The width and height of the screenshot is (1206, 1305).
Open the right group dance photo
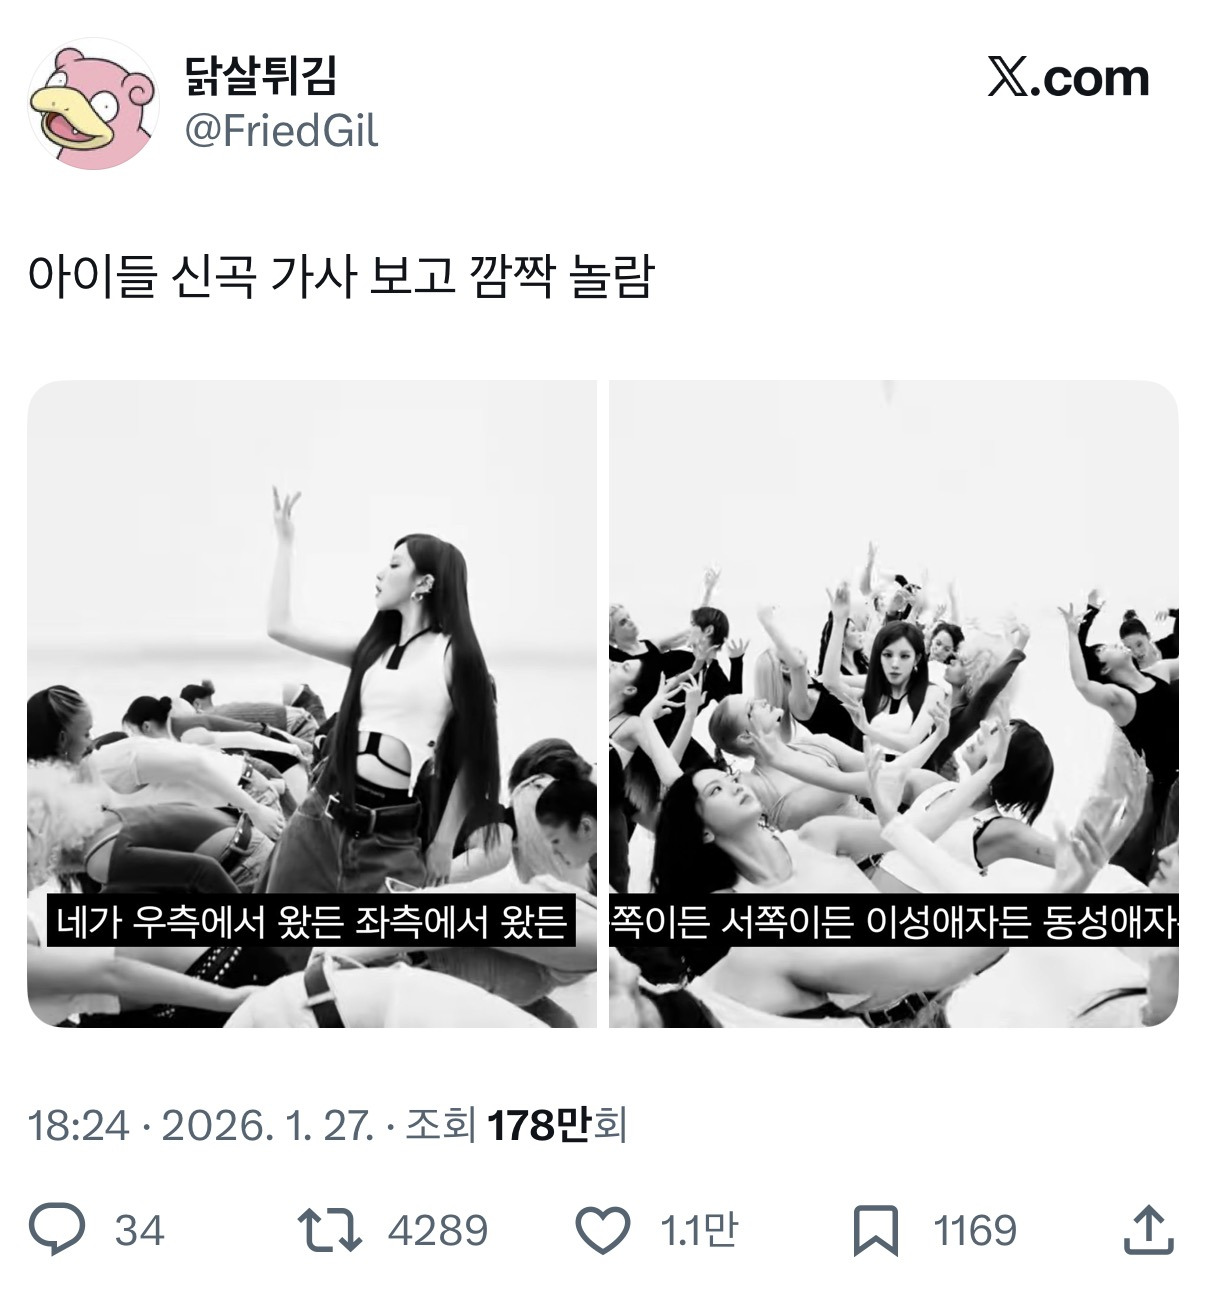point(894,703)
